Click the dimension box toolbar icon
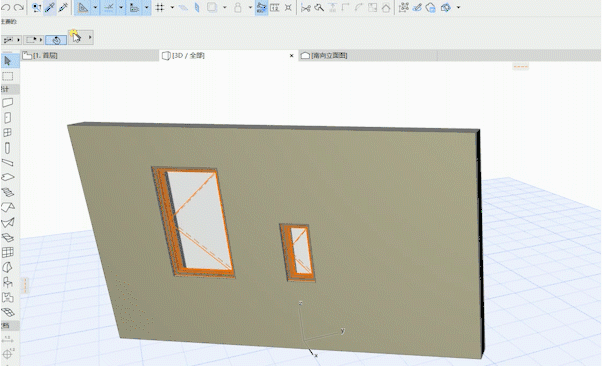This screenshot has height=366, width=602. 275,7
